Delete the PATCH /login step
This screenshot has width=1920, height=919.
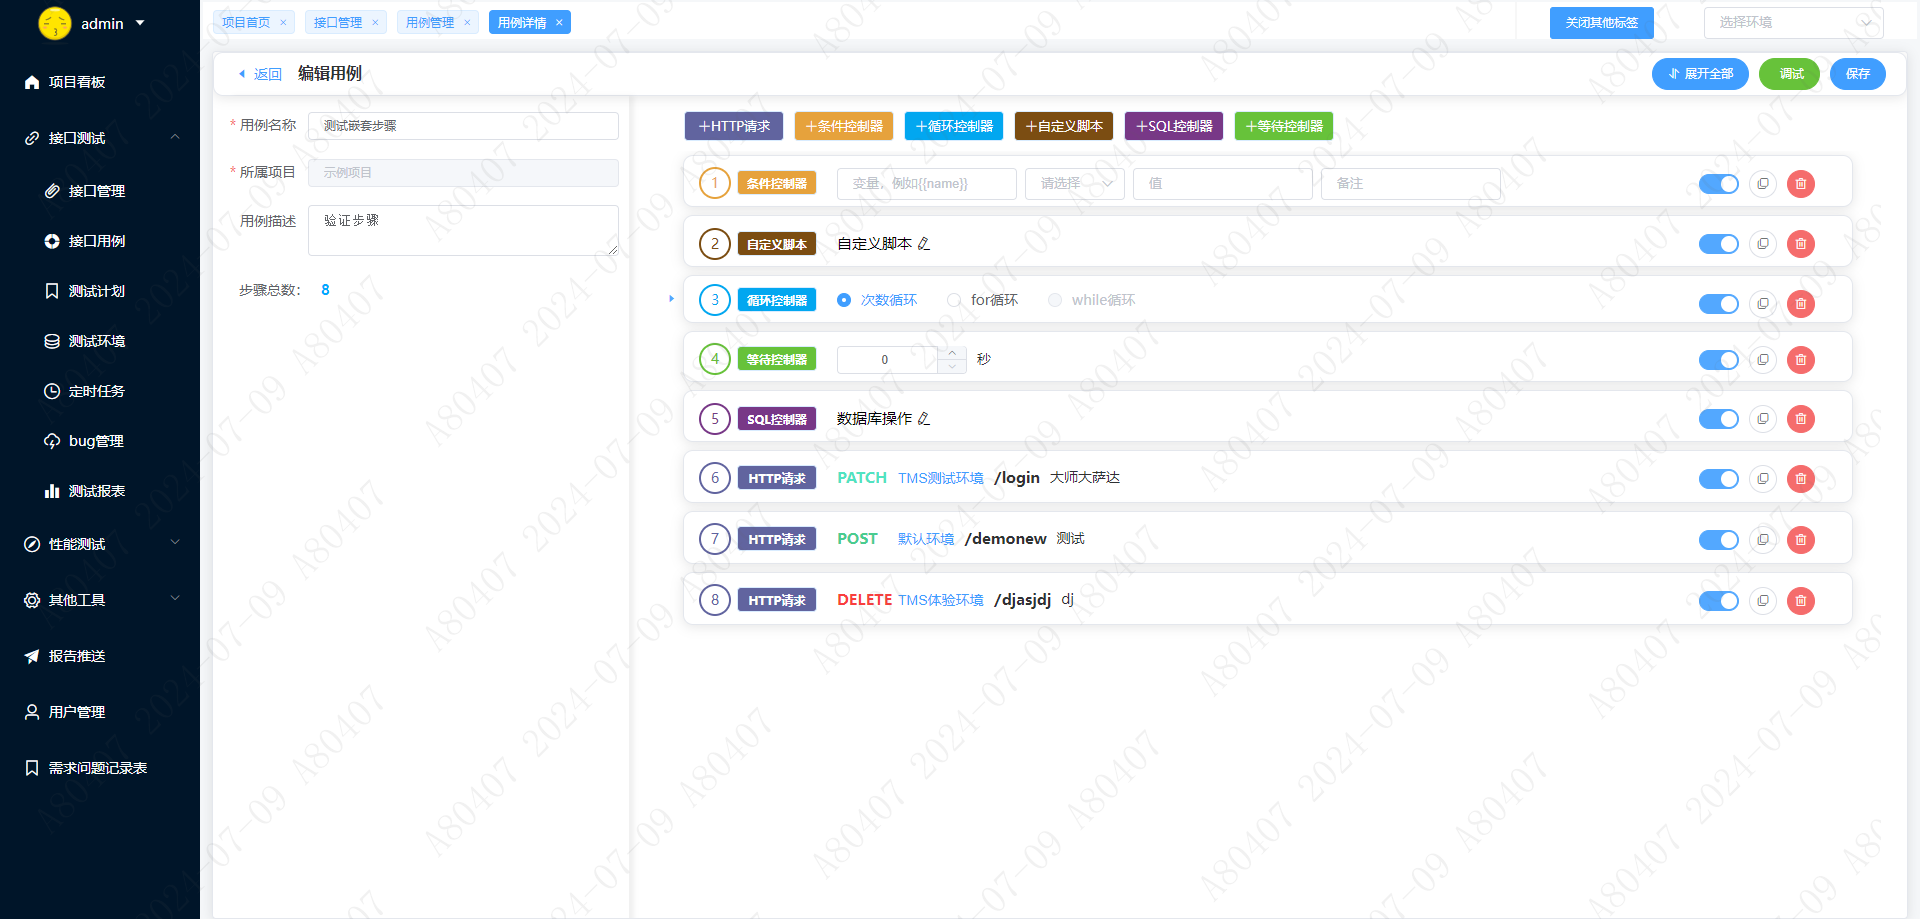click(x=1801, y=479)
